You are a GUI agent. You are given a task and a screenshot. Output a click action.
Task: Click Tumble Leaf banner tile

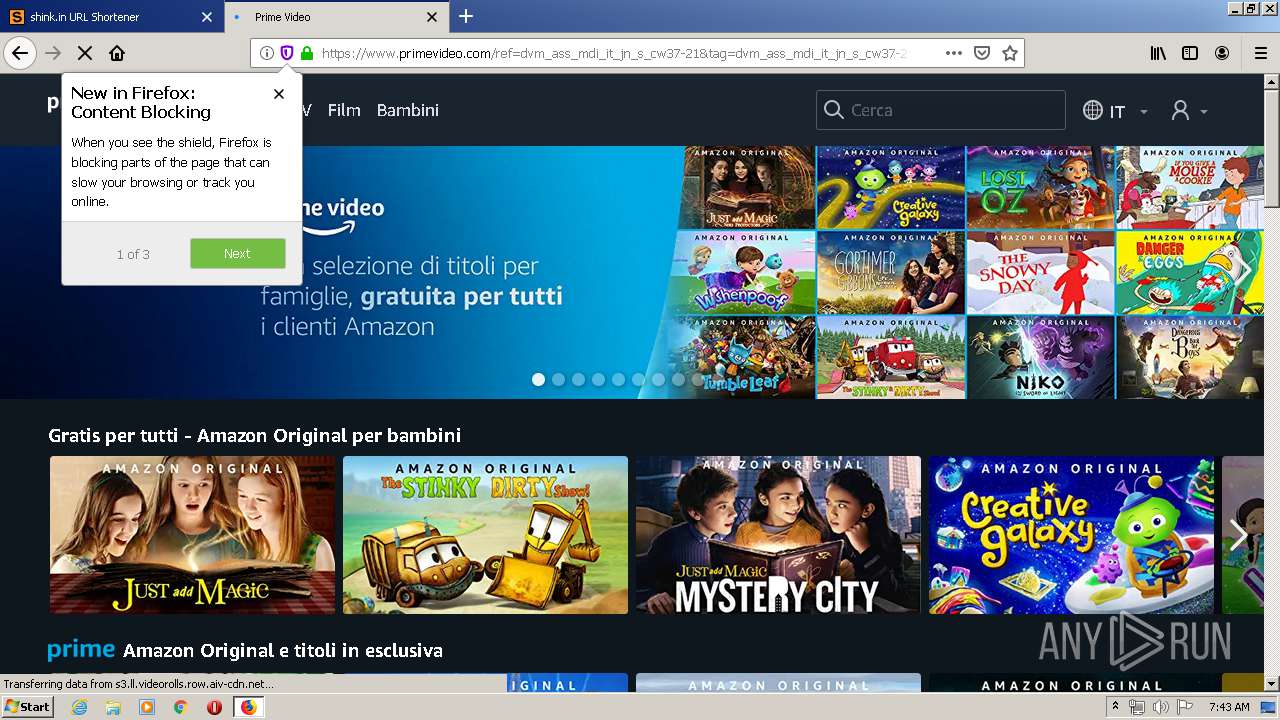pyautogui.click(x=742, y=358)
